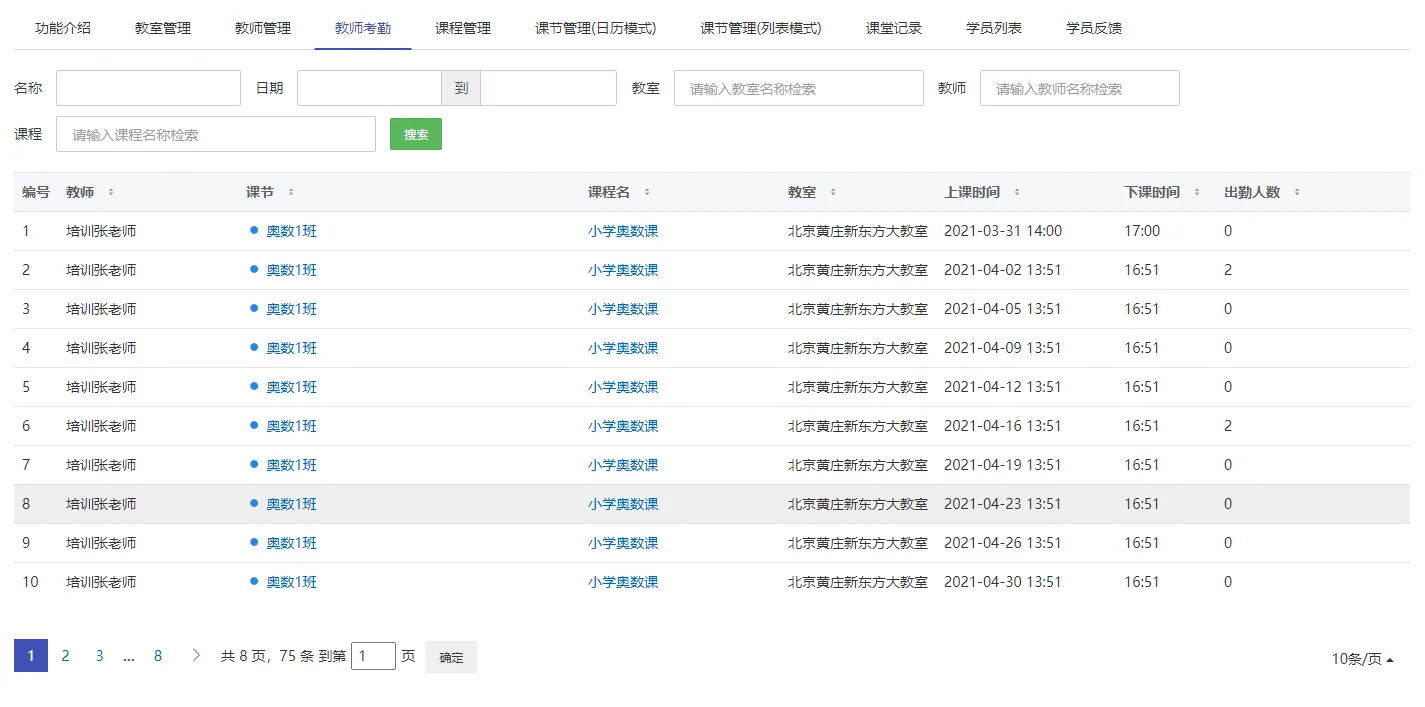Click the 确定 page jump button
Screen dimensions: 1425x707
click(x=451, y=657)
